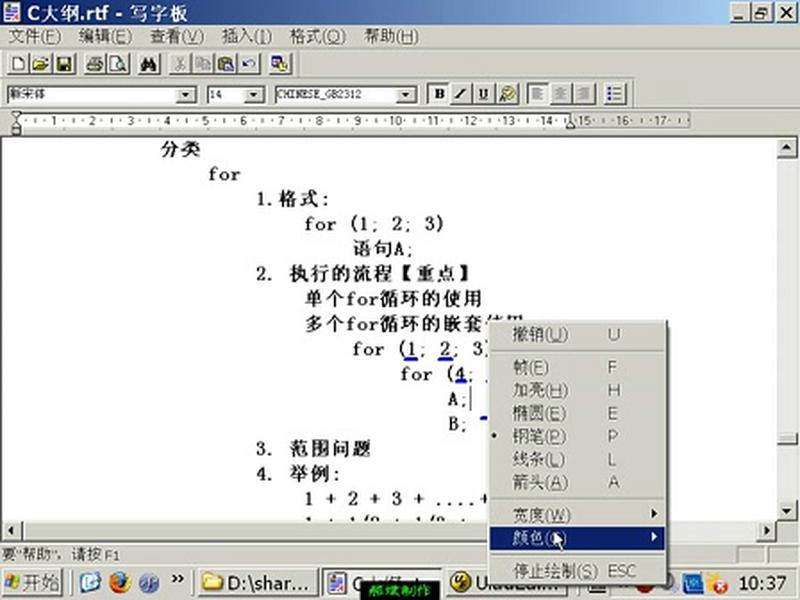Viewport: 800px width, 600px height.
Task: Toggle italic formatting
Action: 459,93
